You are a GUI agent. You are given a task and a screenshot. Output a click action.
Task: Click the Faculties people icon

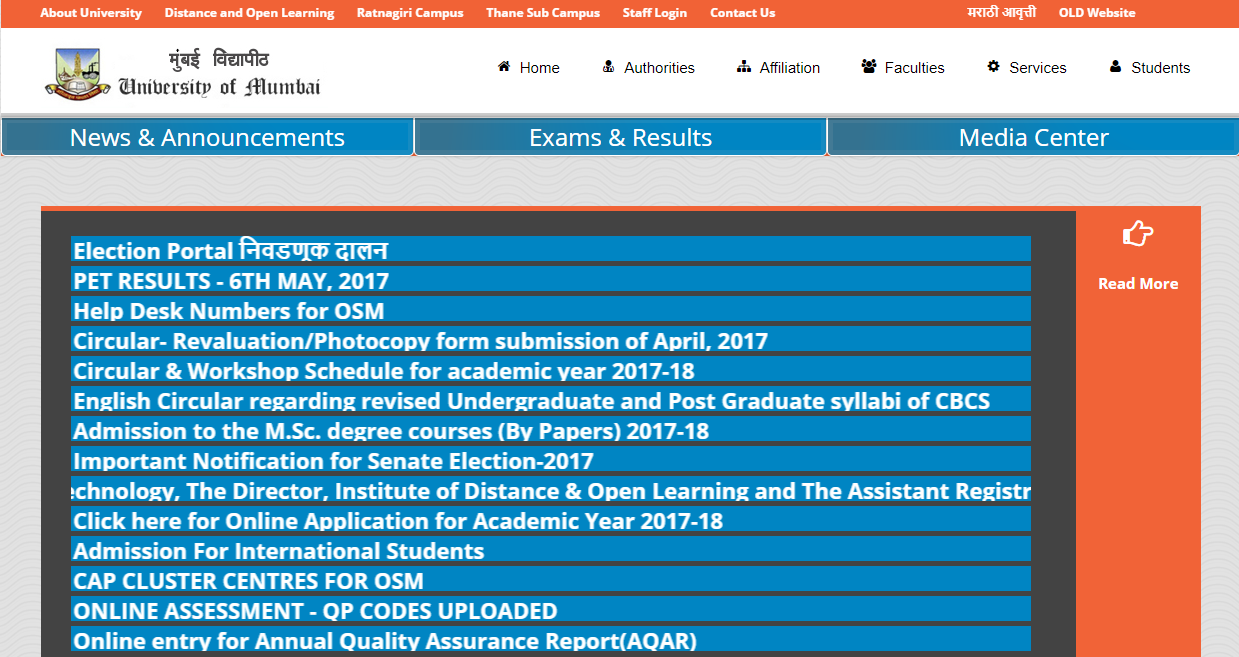pos(868,67)
